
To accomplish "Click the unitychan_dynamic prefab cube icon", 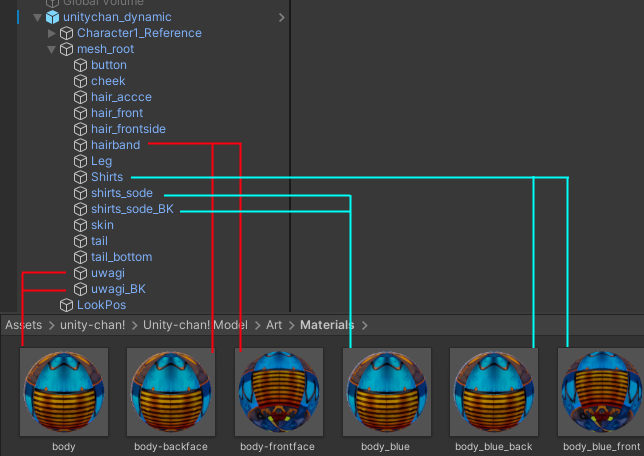I will [52, 17].
